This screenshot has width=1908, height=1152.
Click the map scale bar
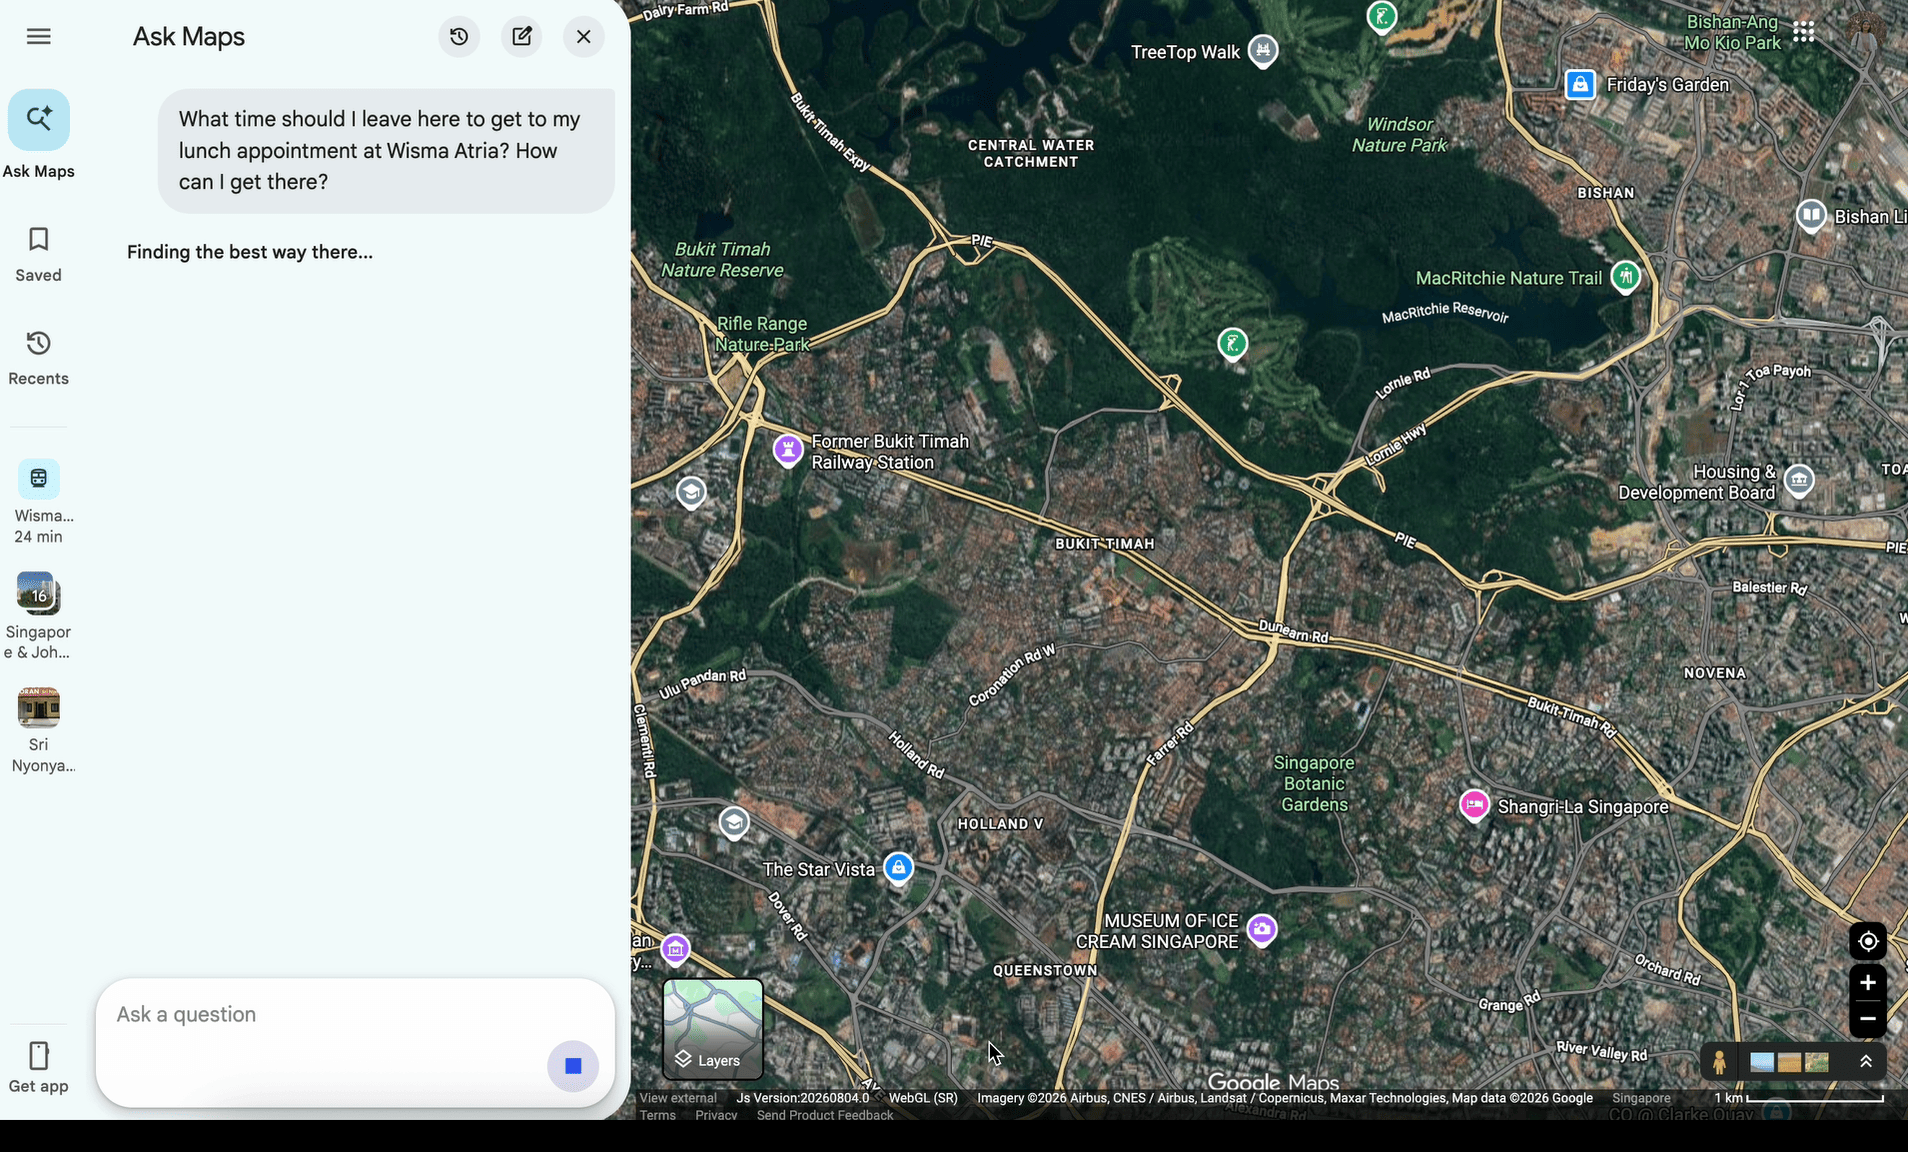tap(1799, 1098)
